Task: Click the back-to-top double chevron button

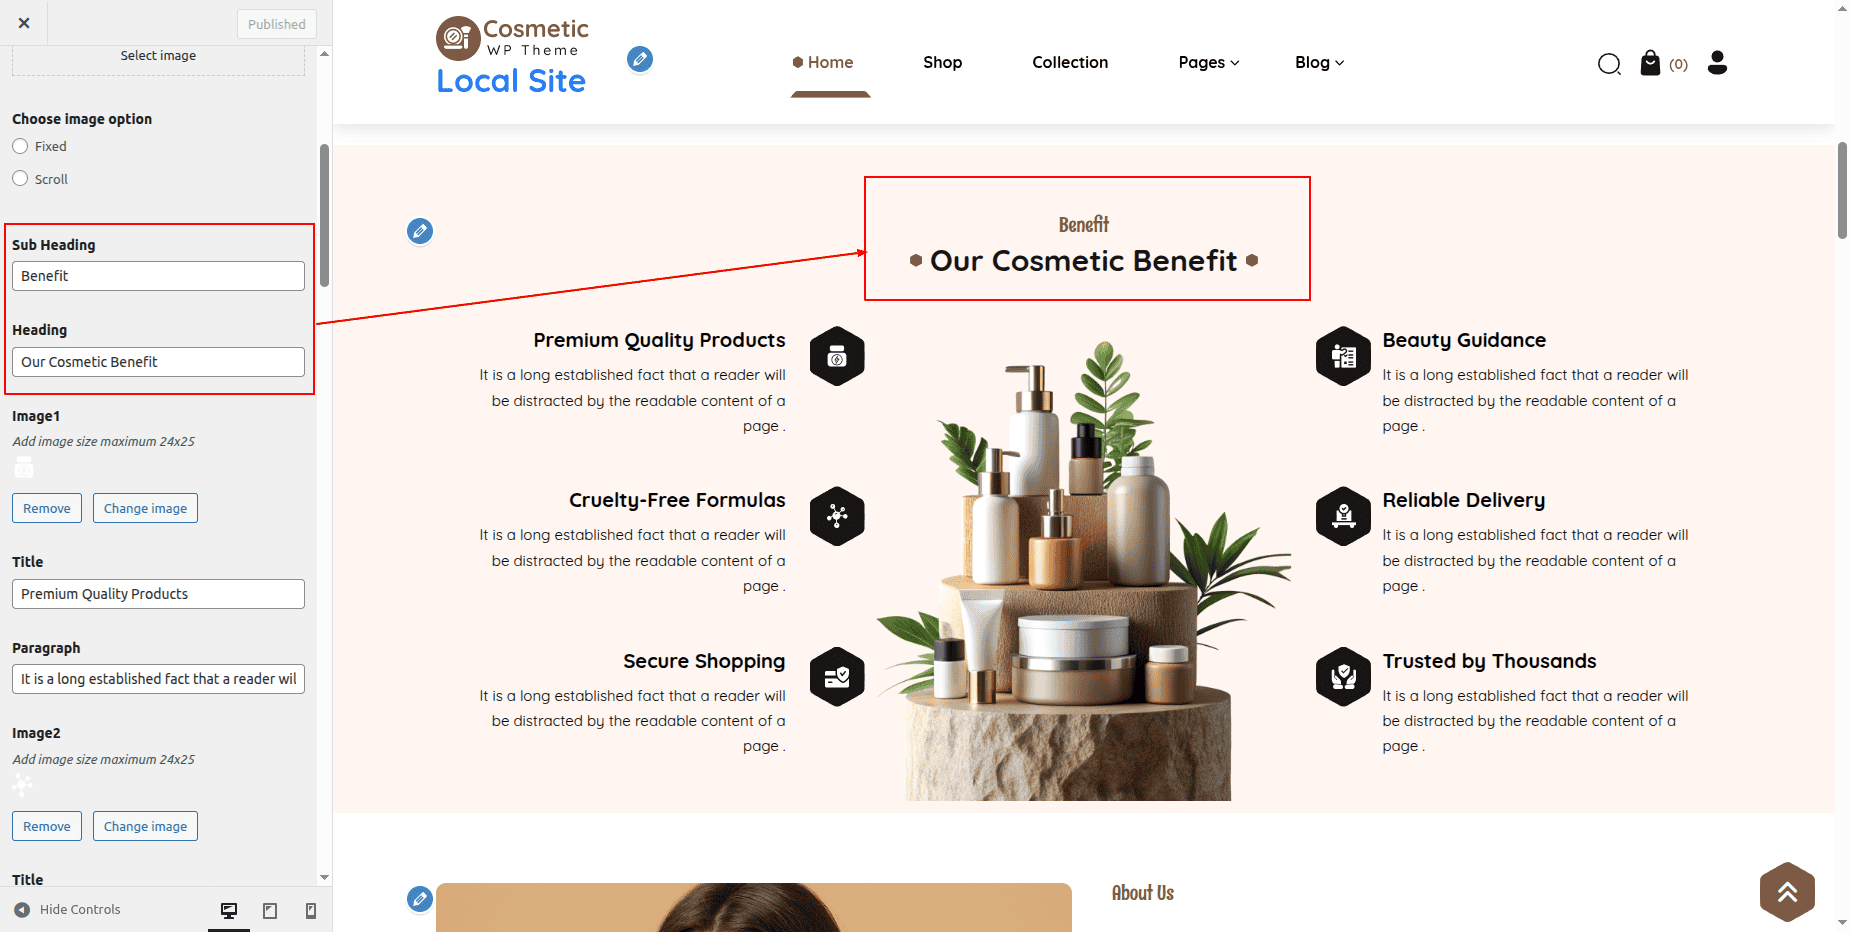Action: point(1787,892)
